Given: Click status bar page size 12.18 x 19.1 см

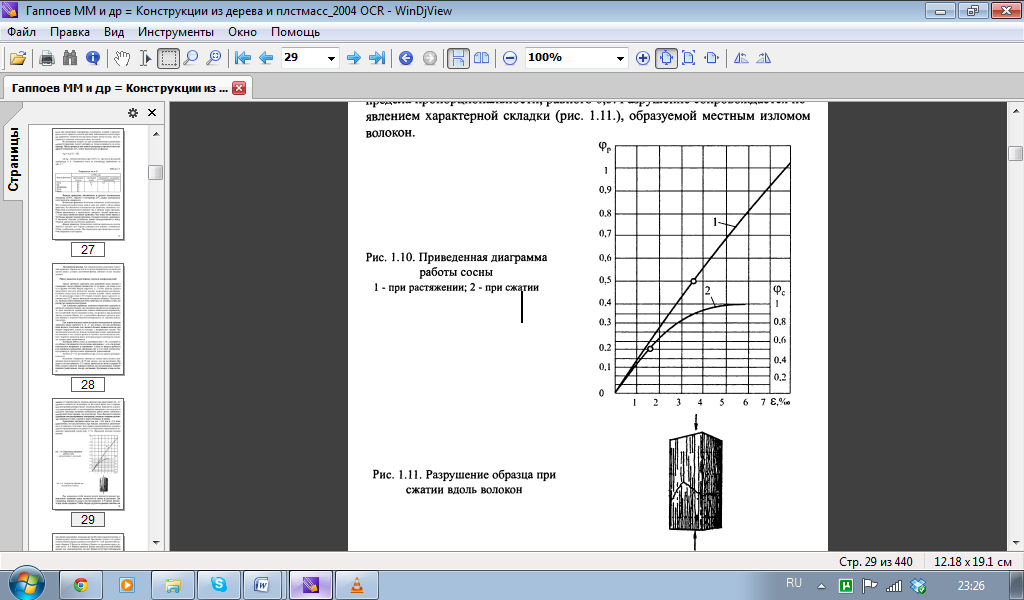Looking at the screenshot, I should (x=973, y=561).
